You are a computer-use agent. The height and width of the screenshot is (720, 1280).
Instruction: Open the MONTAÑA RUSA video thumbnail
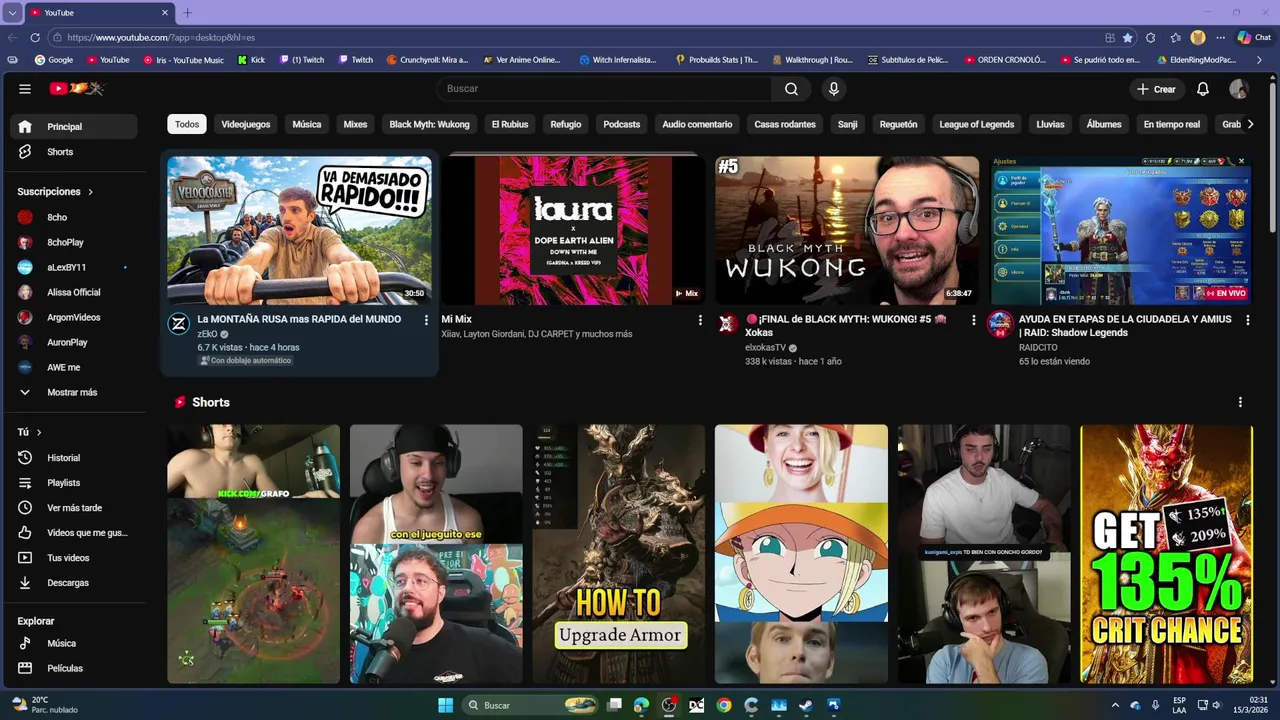(x=299, y=230)
